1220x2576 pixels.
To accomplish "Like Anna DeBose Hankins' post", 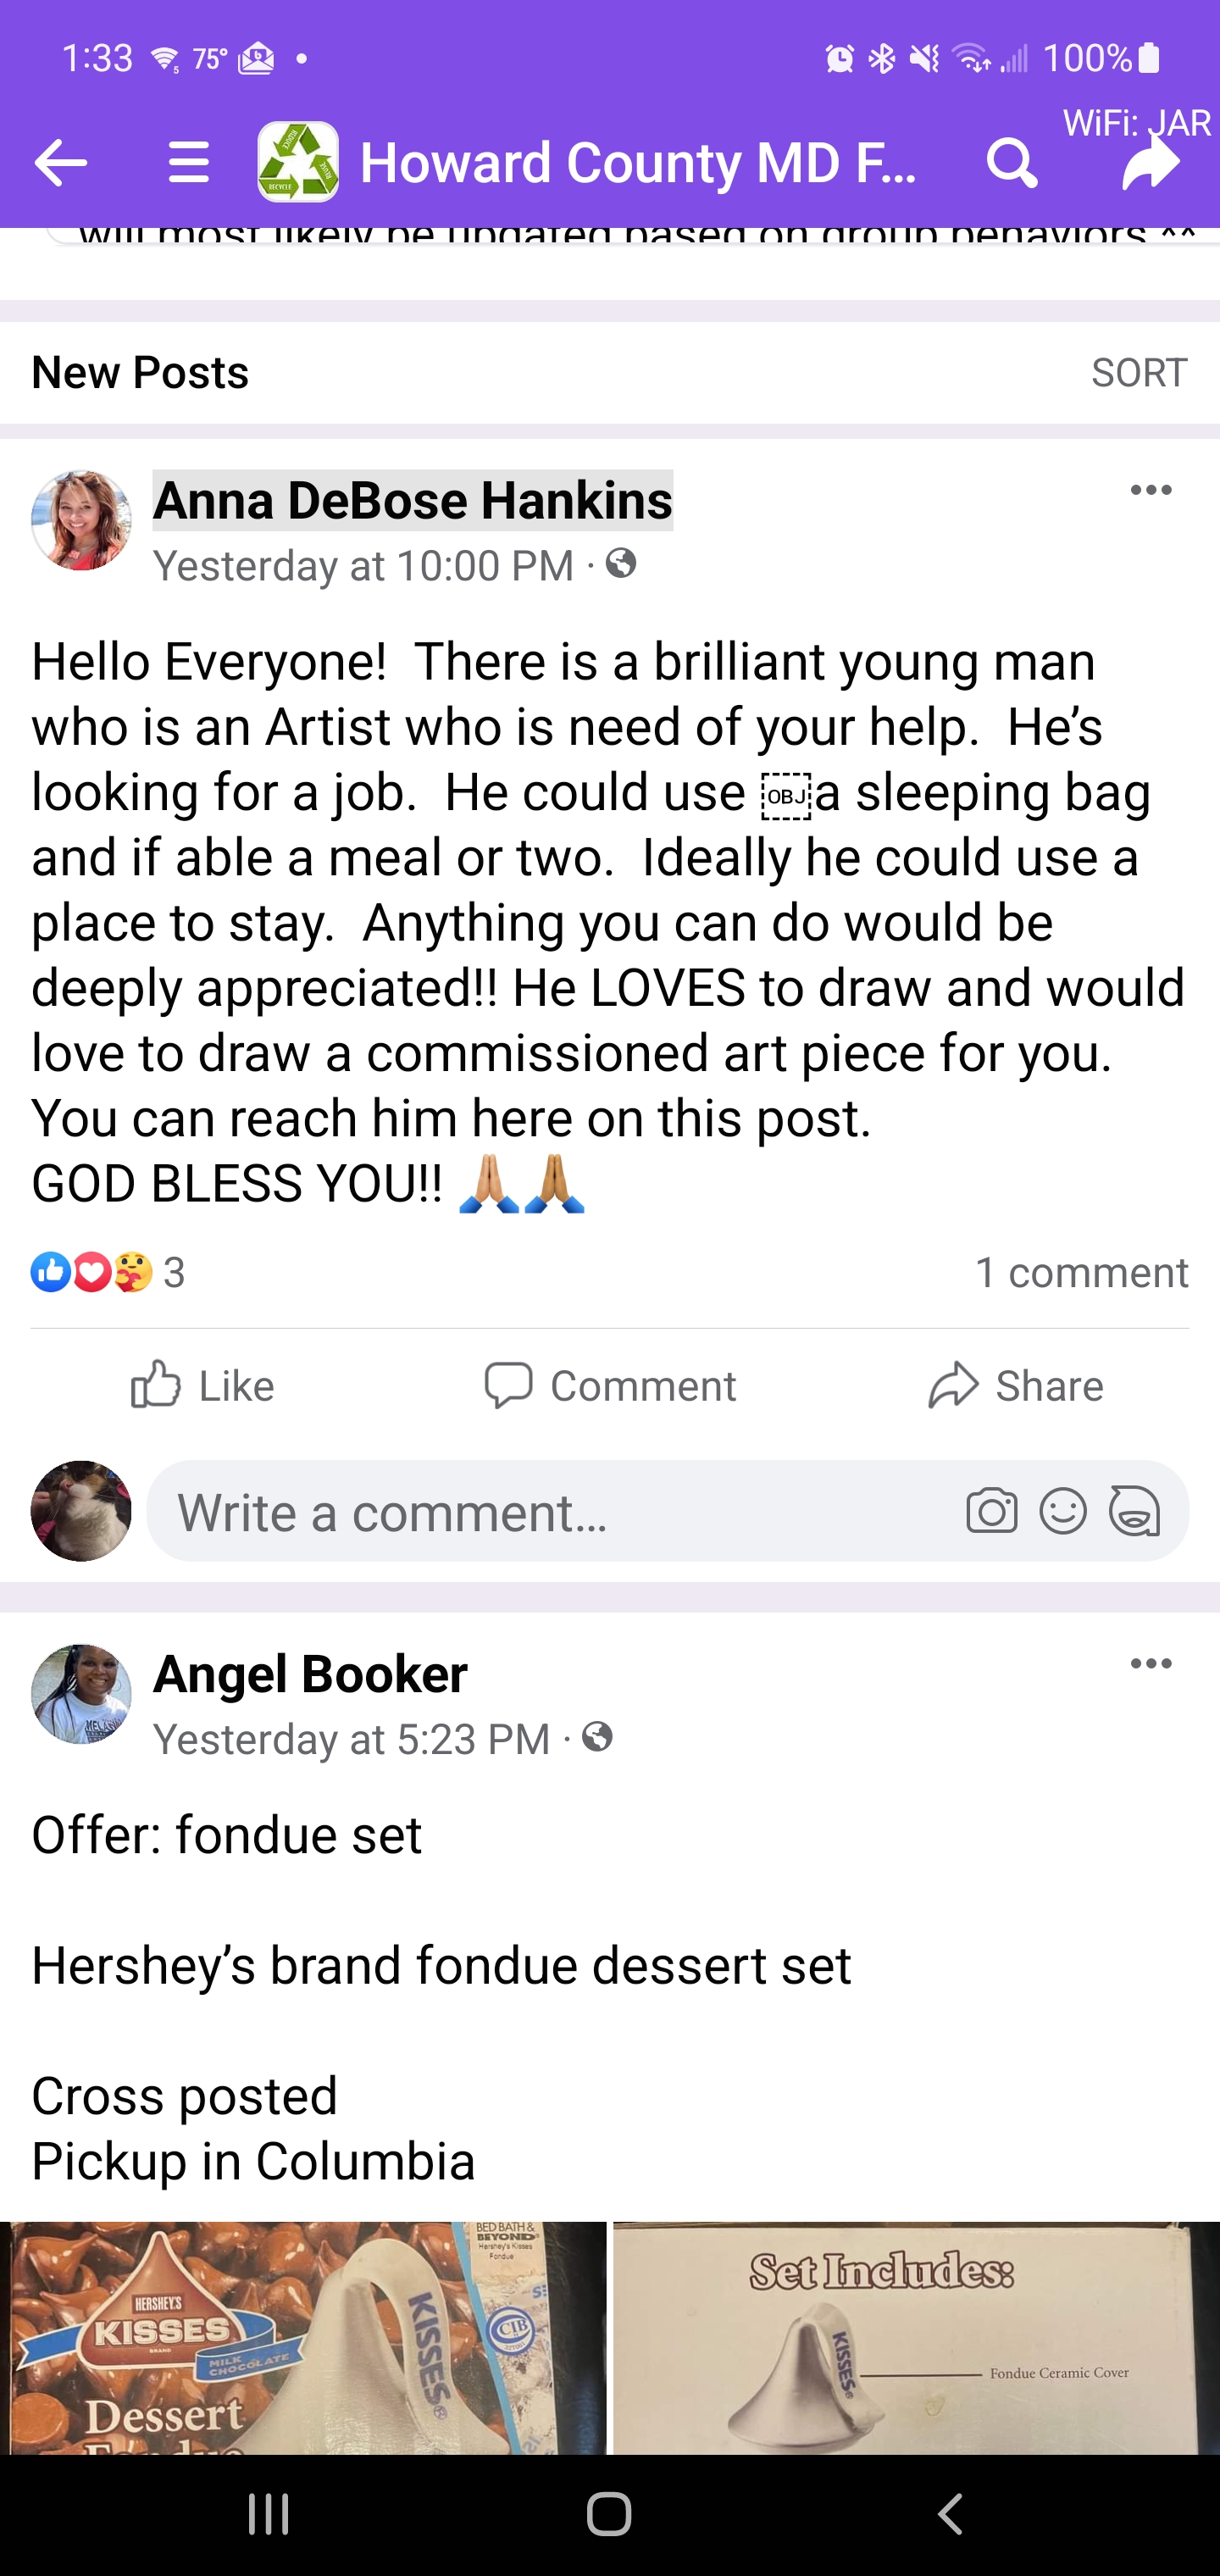I will [203, 1386].
